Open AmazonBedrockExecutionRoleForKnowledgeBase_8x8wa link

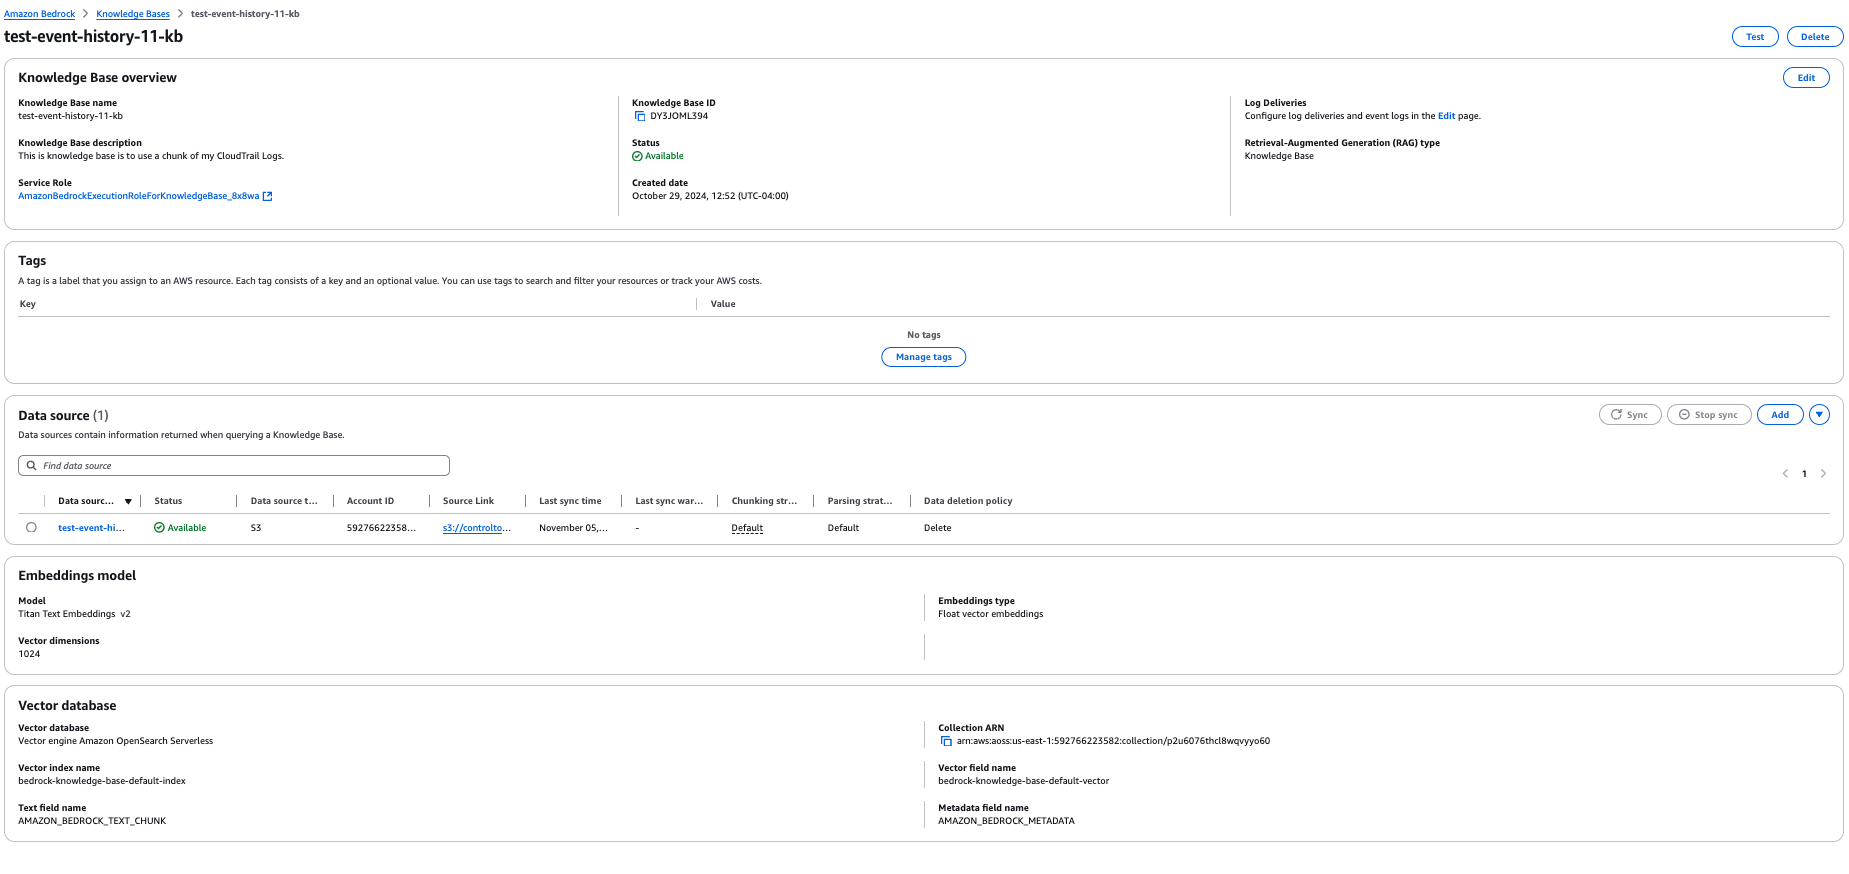[x=138, y=196]
